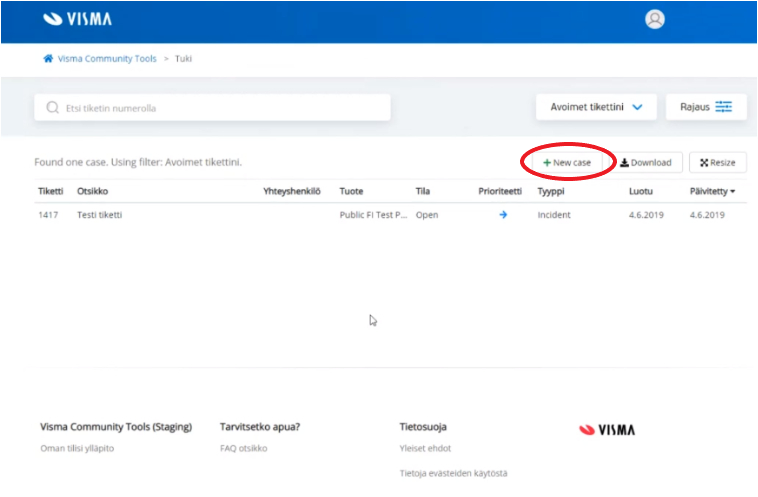
Task: Open ticket number 1417
Action: tap(48, 215)
